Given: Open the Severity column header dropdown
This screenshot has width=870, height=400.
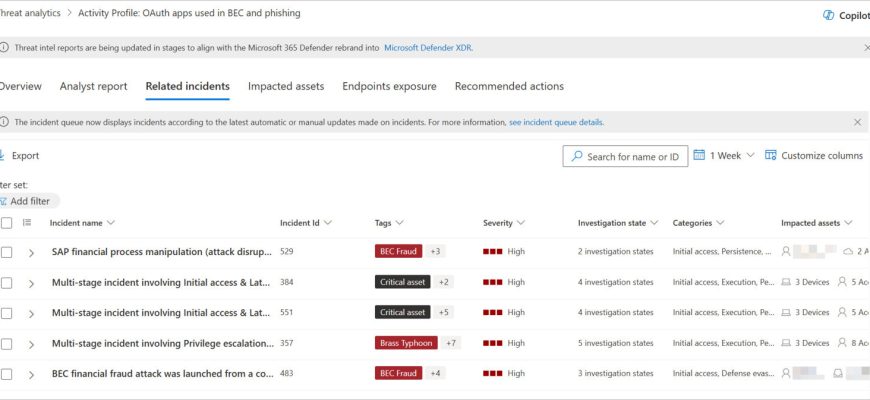Looking at the screenshot, I should pos(504,223).
